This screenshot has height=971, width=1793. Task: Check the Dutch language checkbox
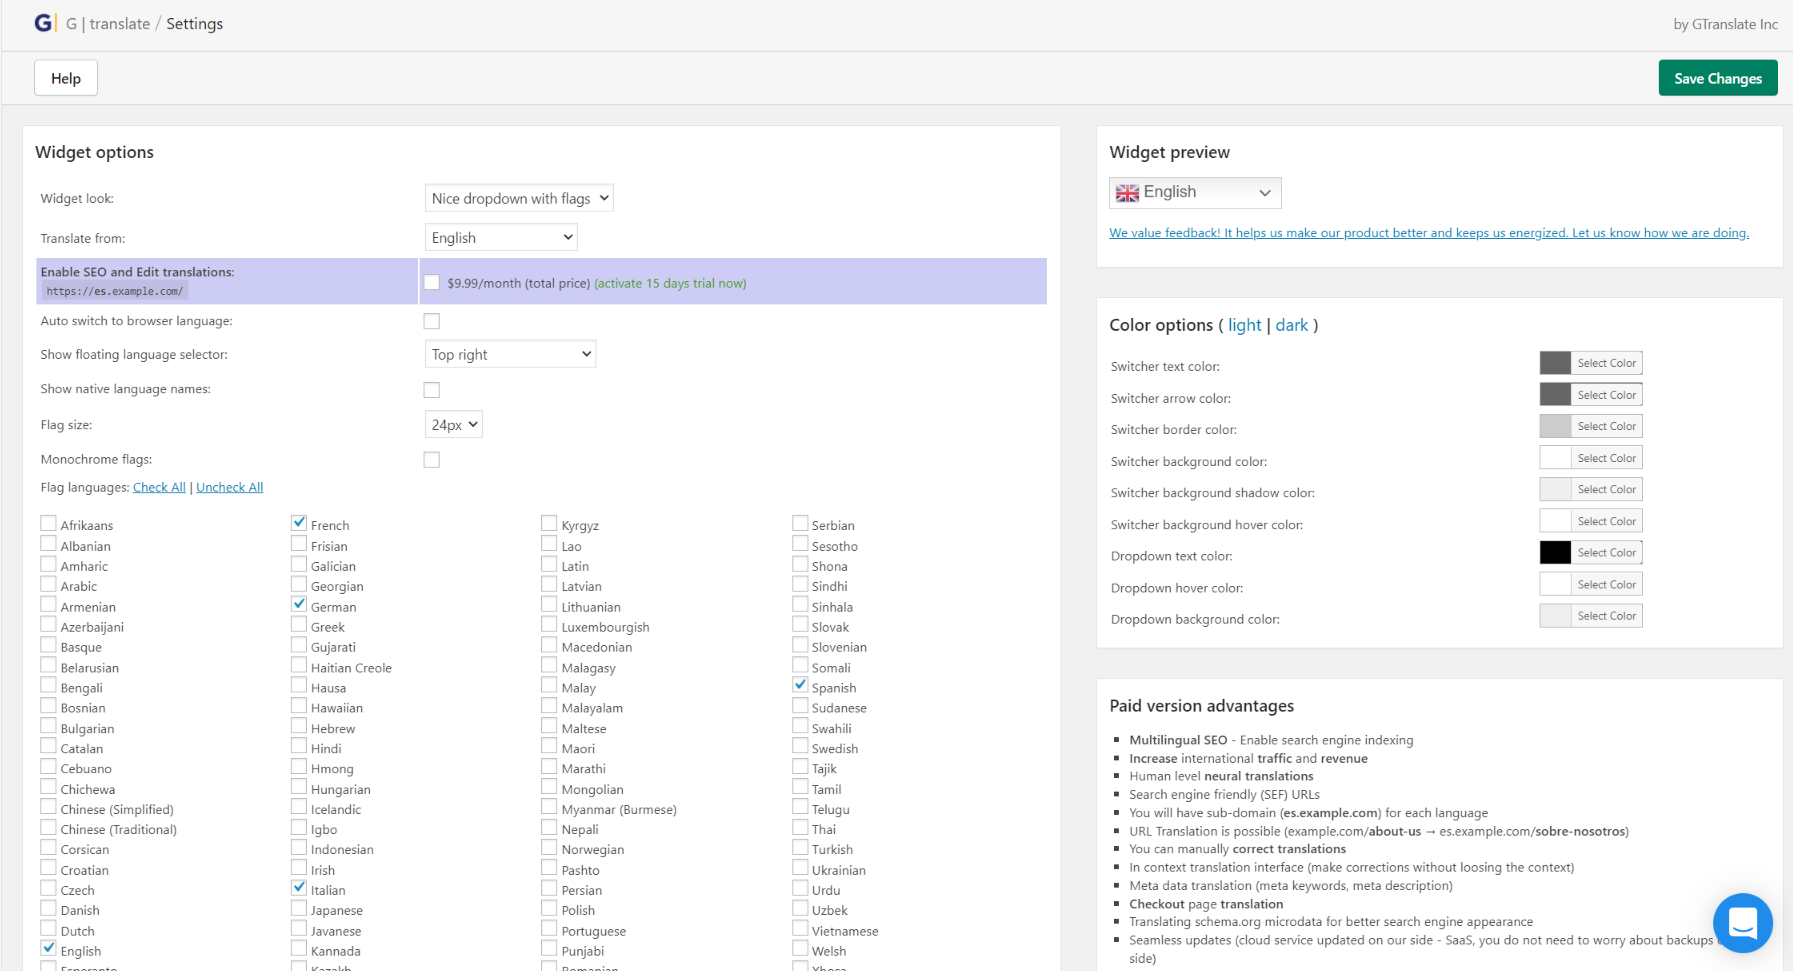[x=48, y=928]
